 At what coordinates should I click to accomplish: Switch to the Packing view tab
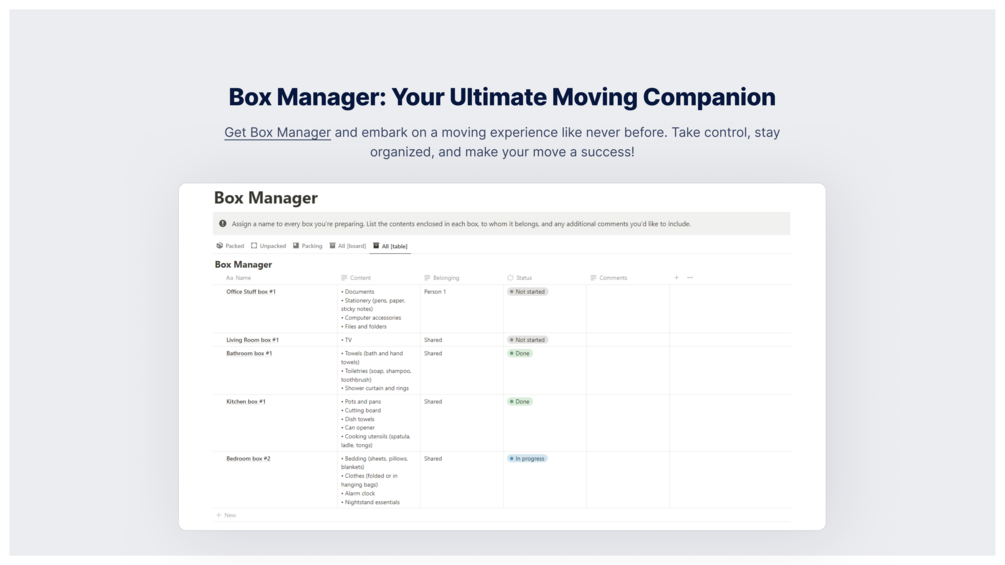(x=308, y=246)
